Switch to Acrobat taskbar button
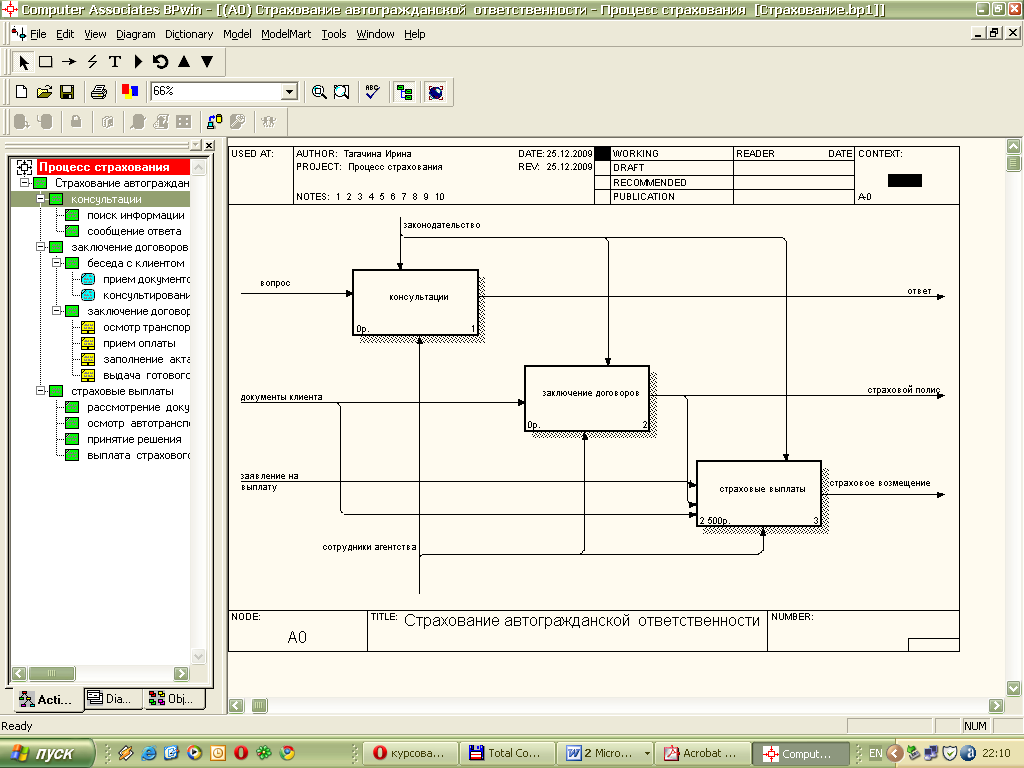The width and height of the screenshot is (1024, 768). pyautogui.click(x=702, y=753)
